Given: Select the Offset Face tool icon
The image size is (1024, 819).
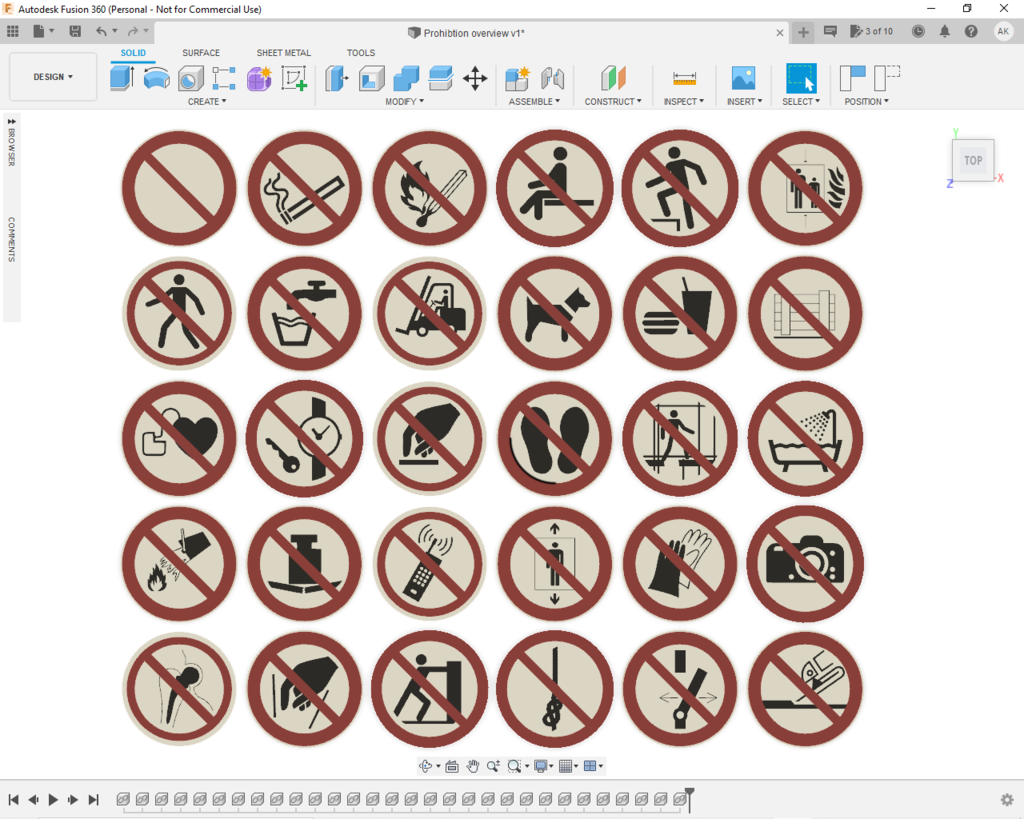Looking at the screenshot, I should click(441, 78).
